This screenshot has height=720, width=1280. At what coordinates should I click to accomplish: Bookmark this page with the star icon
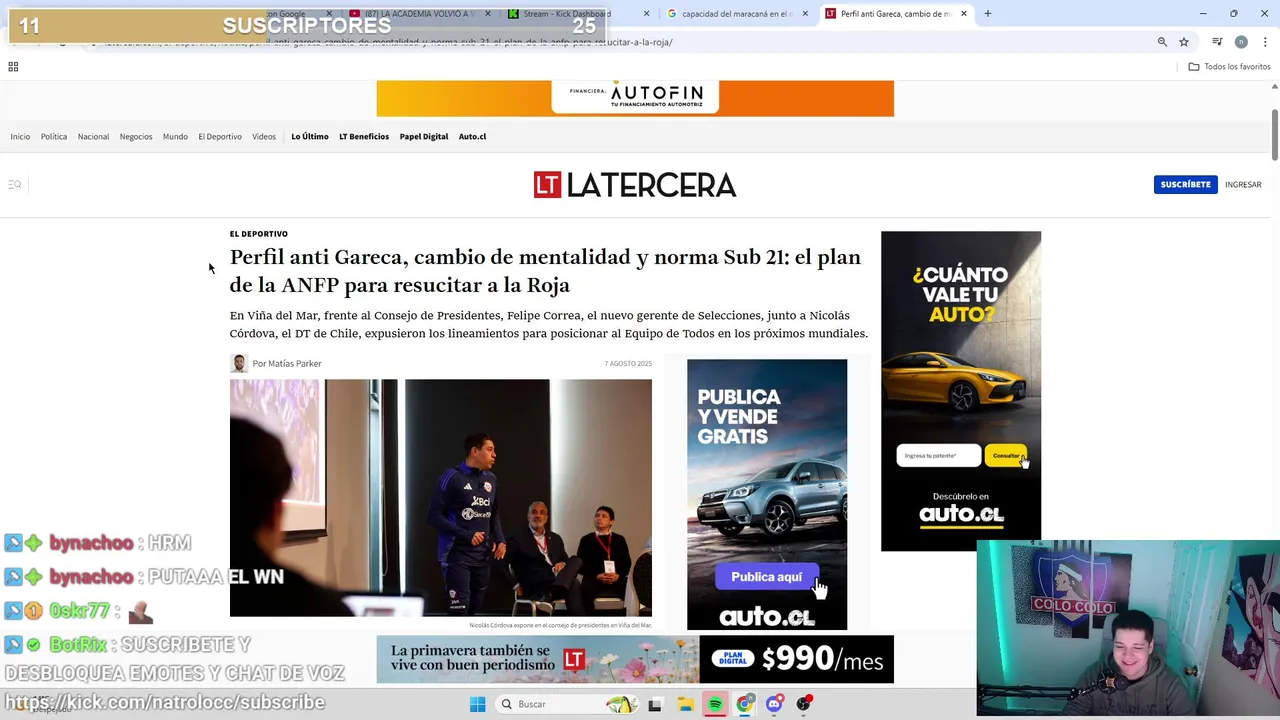point(1184,42)
